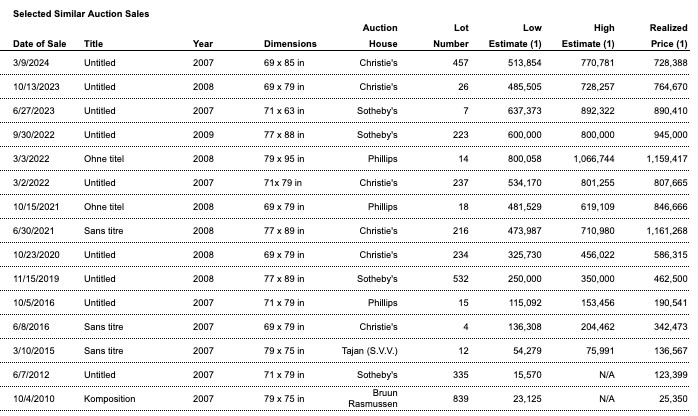Select the "79 x 95 in" dimensions cell
Screen dimensions: 698x416
pyautogui.click(x=287, y=158)
